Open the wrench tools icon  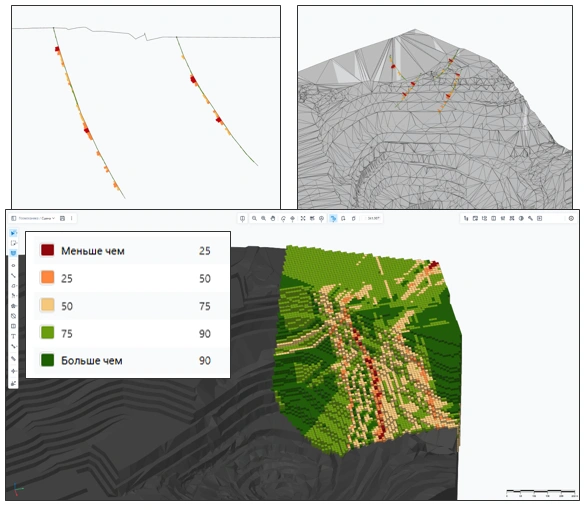pos(530,218)
